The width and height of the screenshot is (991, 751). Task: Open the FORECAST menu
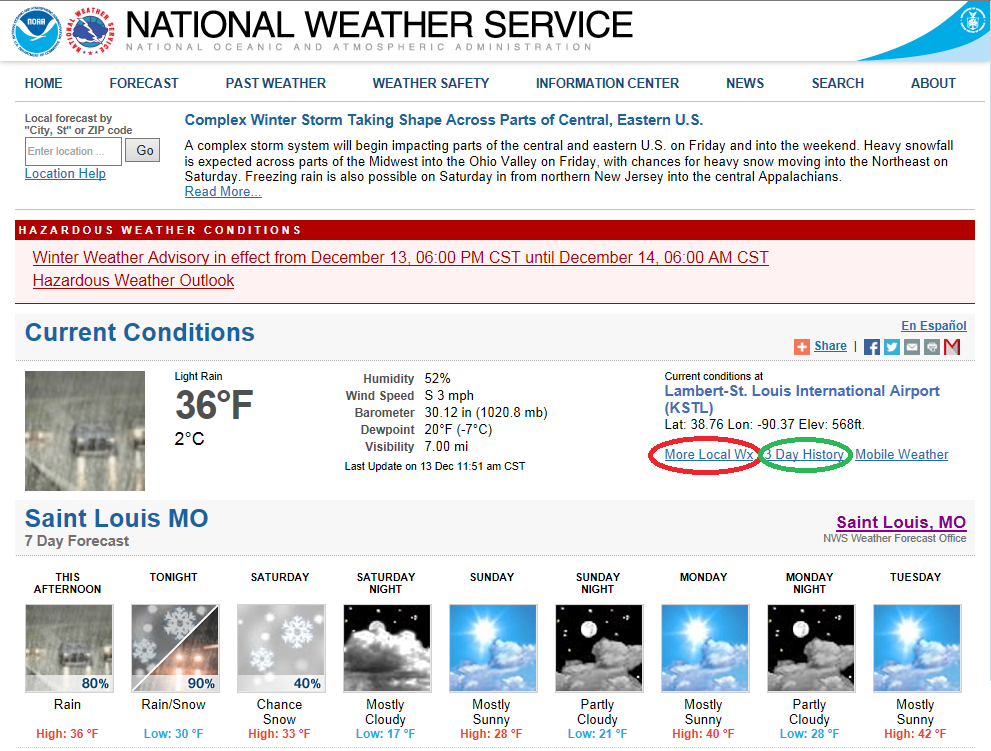[x=144, y=83]
